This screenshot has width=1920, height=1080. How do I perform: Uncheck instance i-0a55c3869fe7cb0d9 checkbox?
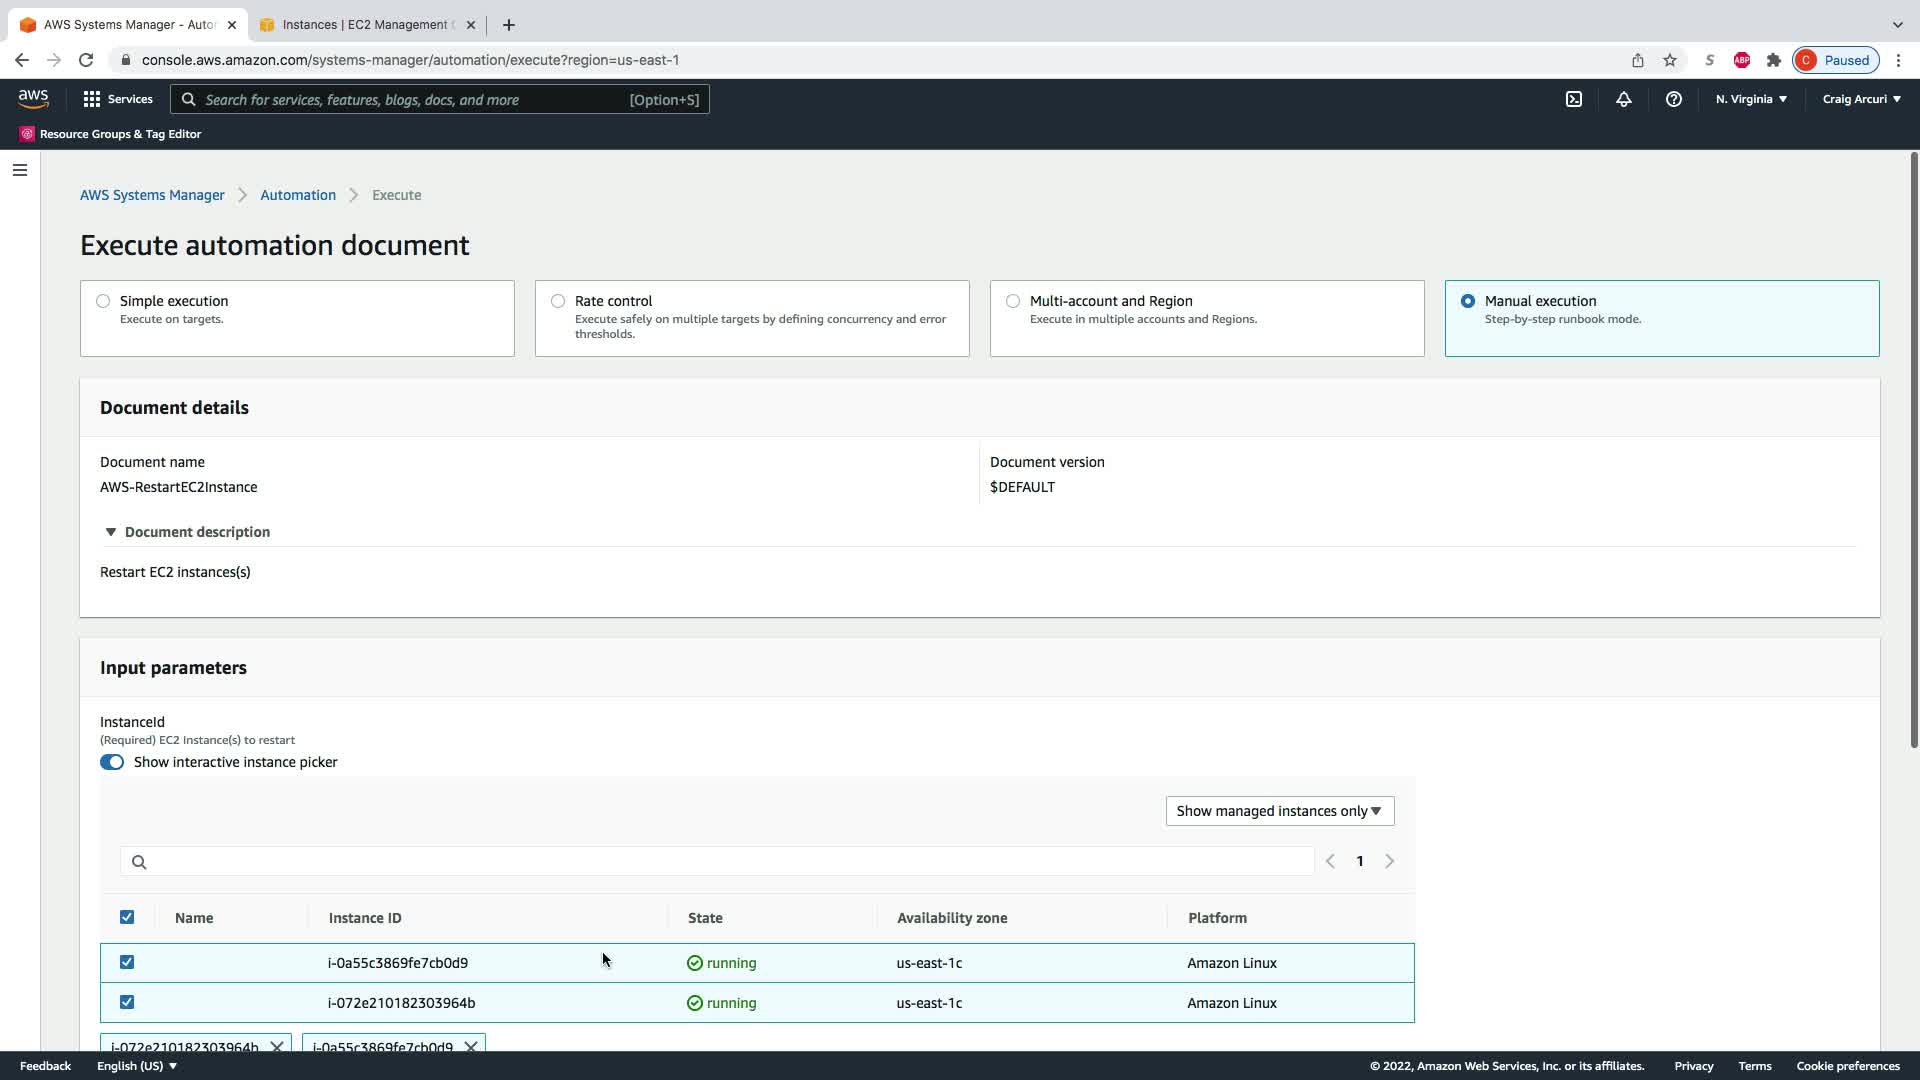click(127, 962)
